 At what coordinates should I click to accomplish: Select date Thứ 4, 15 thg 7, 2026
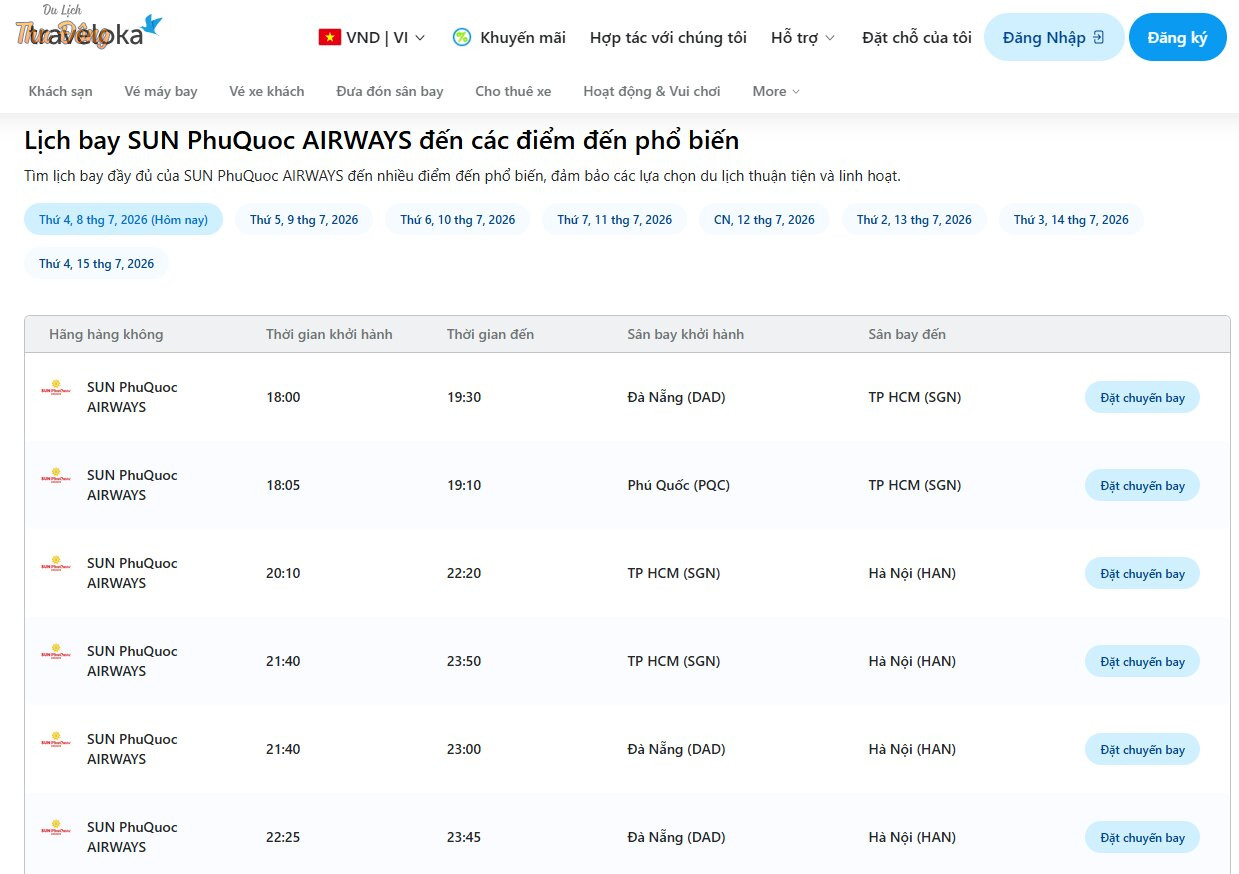(97, 263)
